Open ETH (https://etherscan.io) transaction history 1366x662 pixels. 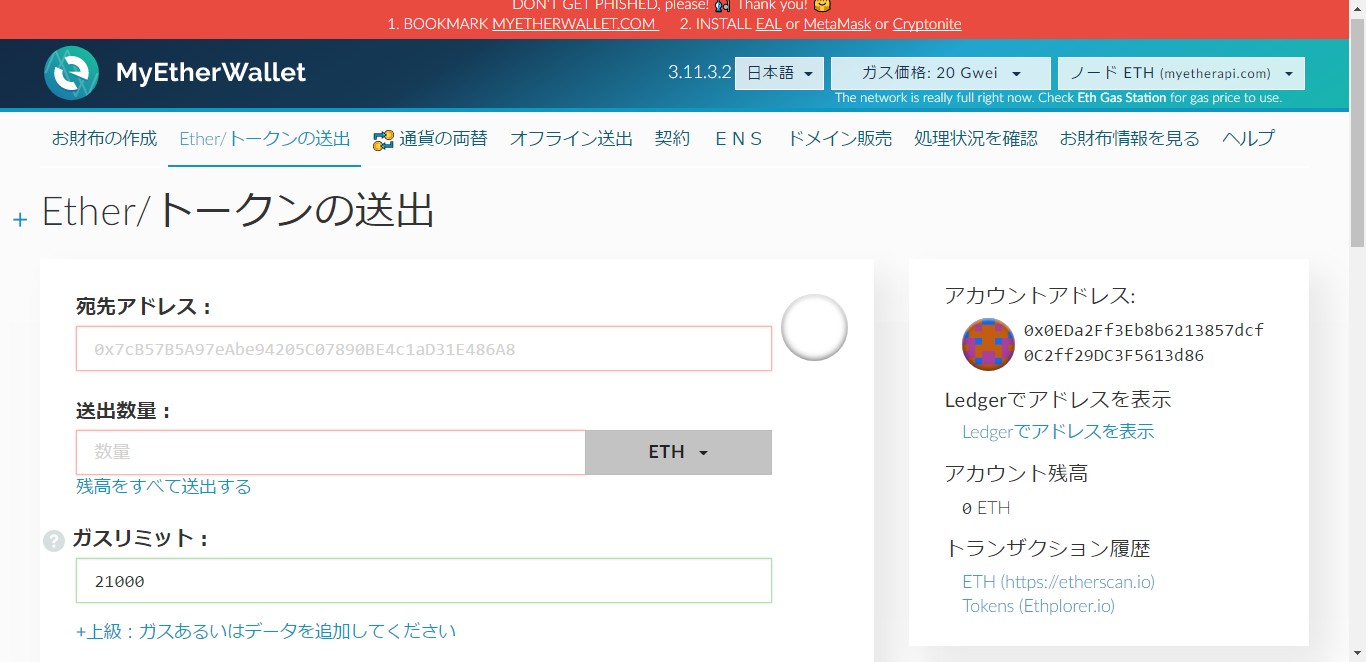(x=1058, y=581)
